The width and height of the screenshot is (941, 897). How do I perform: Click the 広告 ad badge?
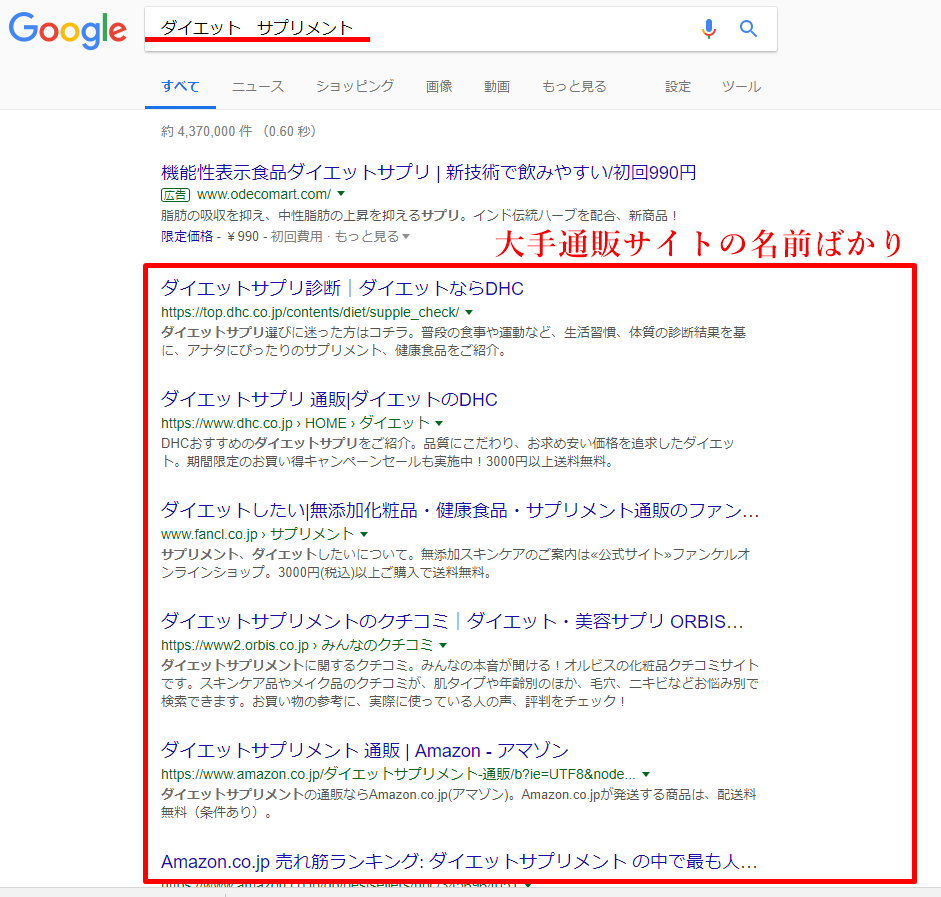(x=175, y=194)
